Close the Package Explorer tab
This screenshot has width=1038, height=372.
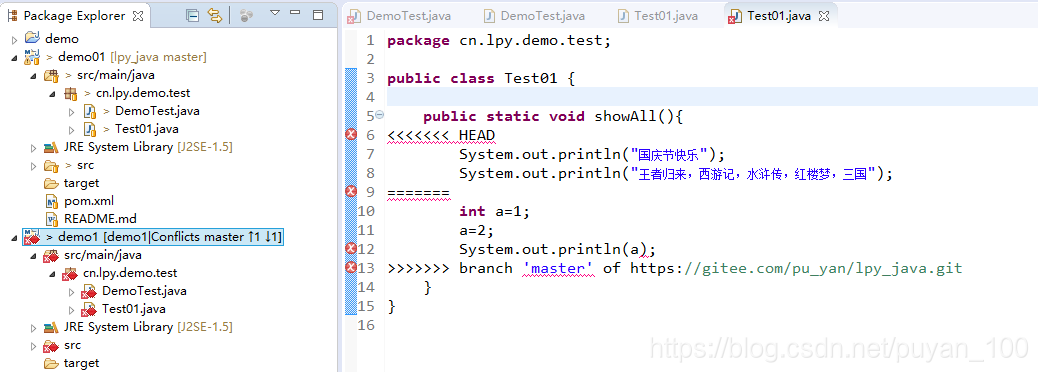click(138, 15)
